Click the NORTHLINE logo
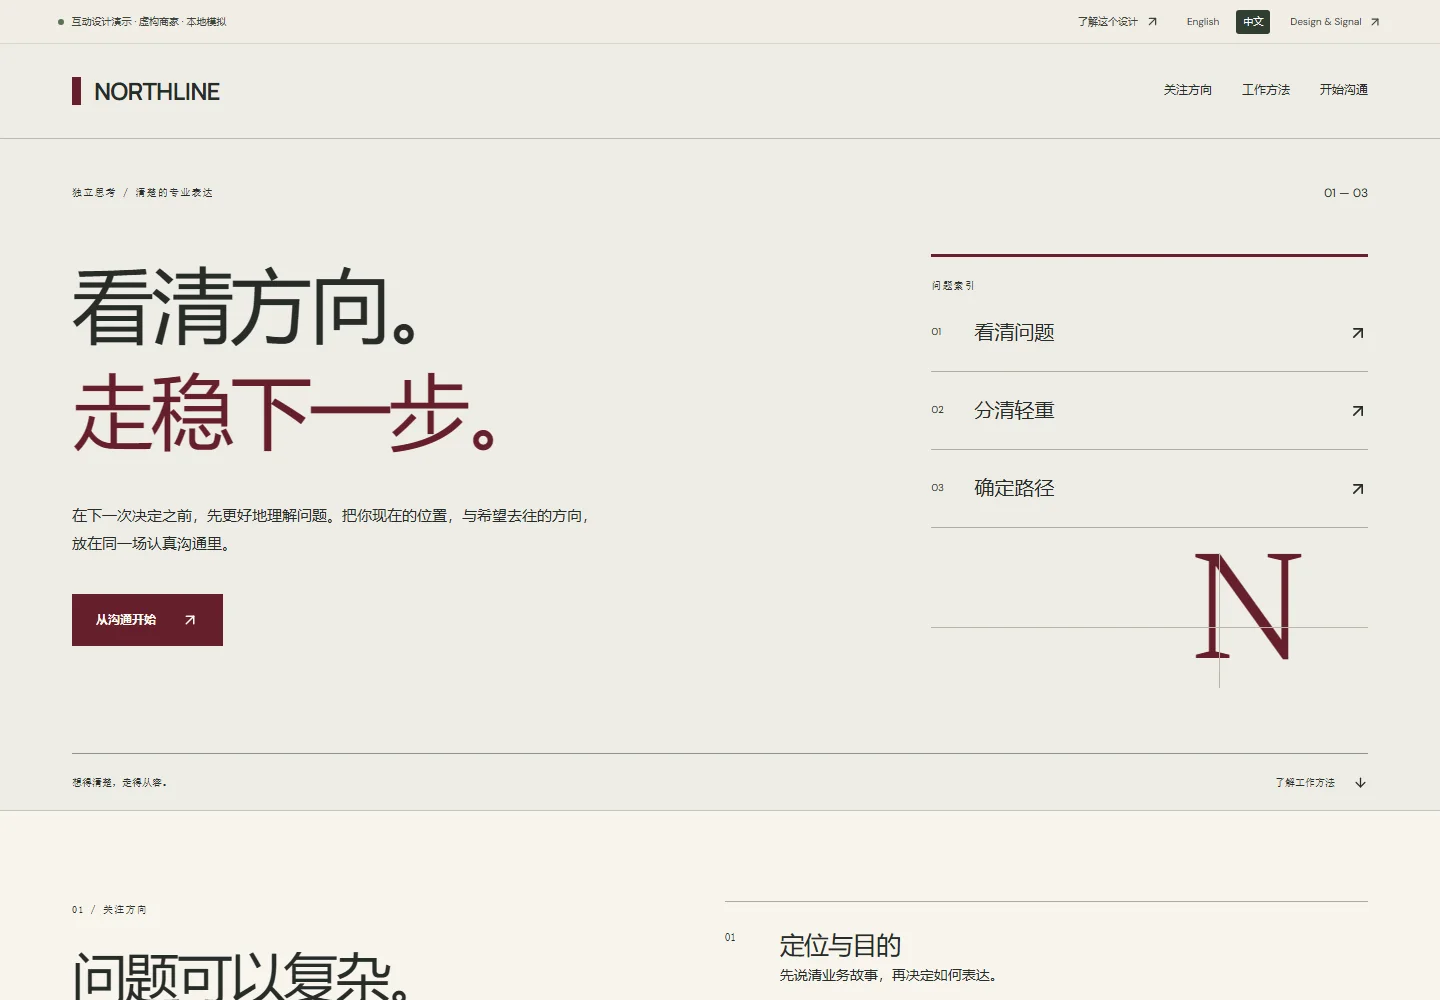Screen dimensions: 1440x1000 tap(146, 91)
